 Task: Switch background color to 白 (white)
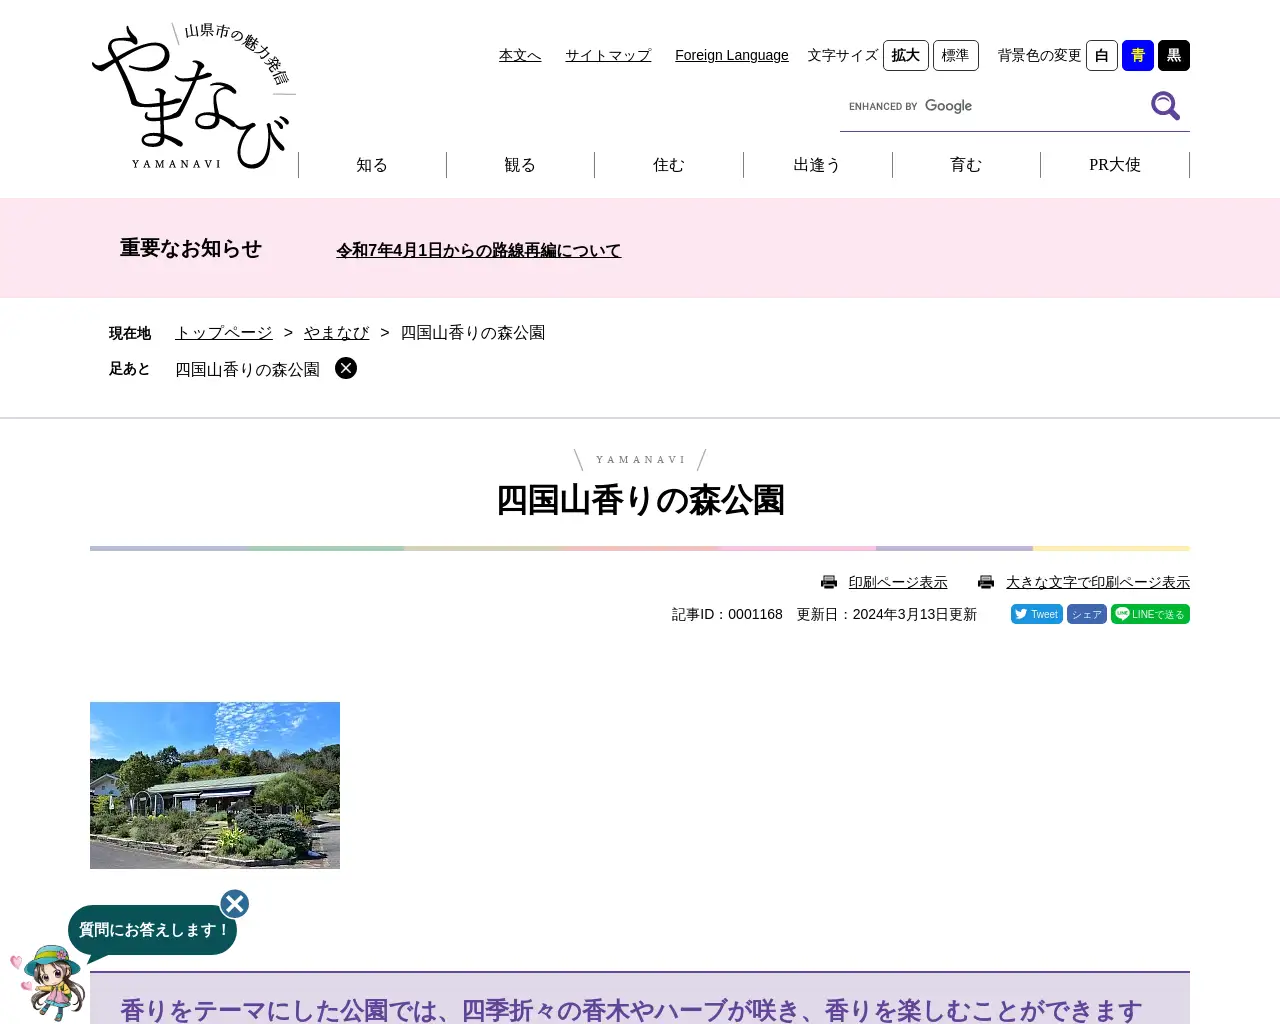[x=1101, y=55]
